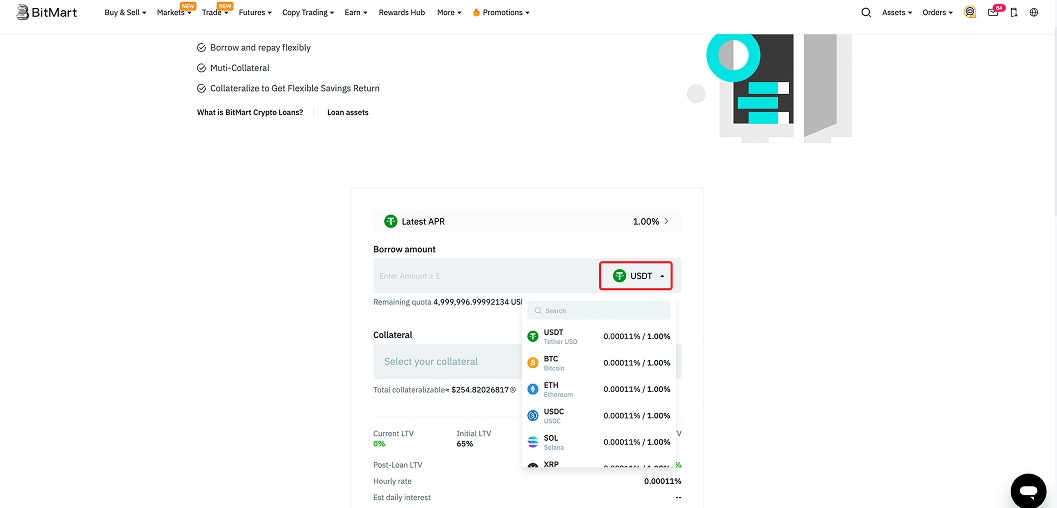
Task: Select USDC from the coin list
Action: [x=599, y=415]
